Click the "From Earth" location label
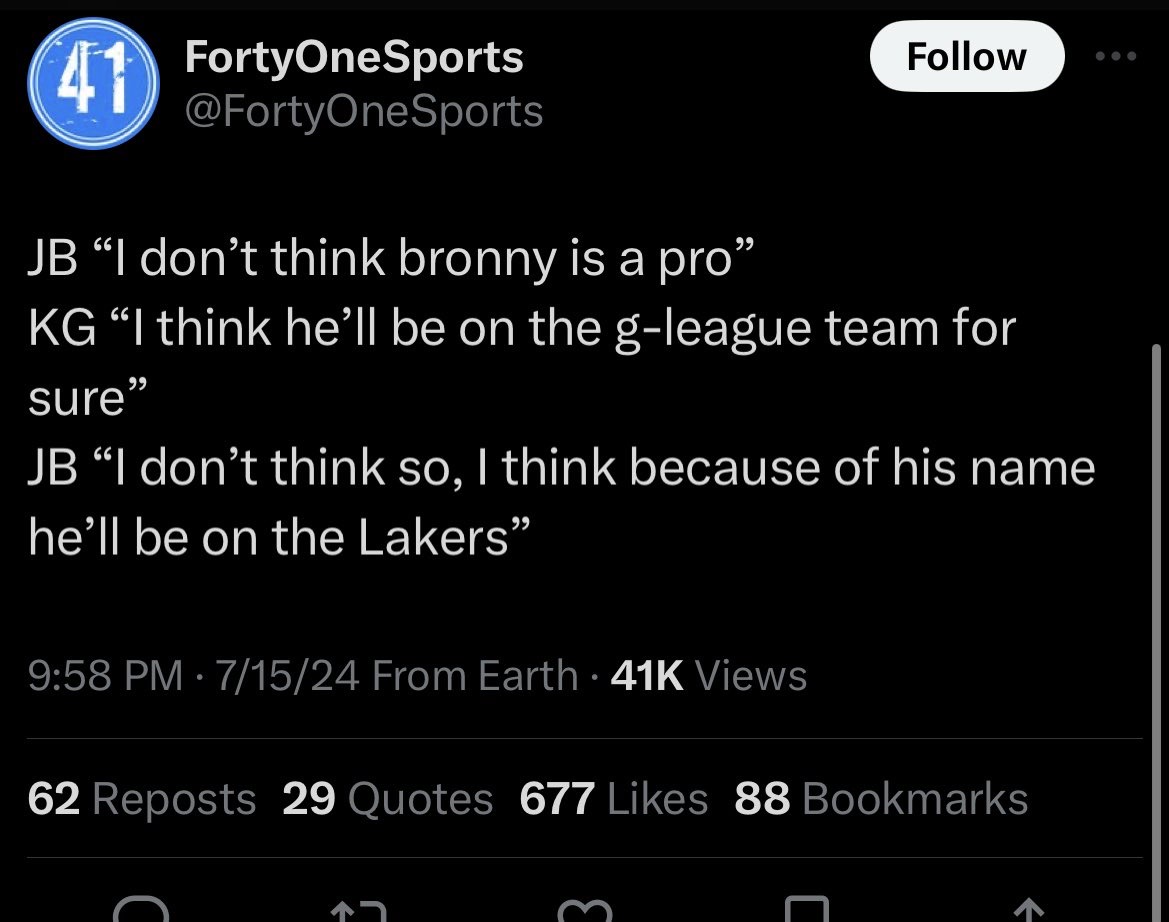 pyautogui.click(x=475, y=676)
